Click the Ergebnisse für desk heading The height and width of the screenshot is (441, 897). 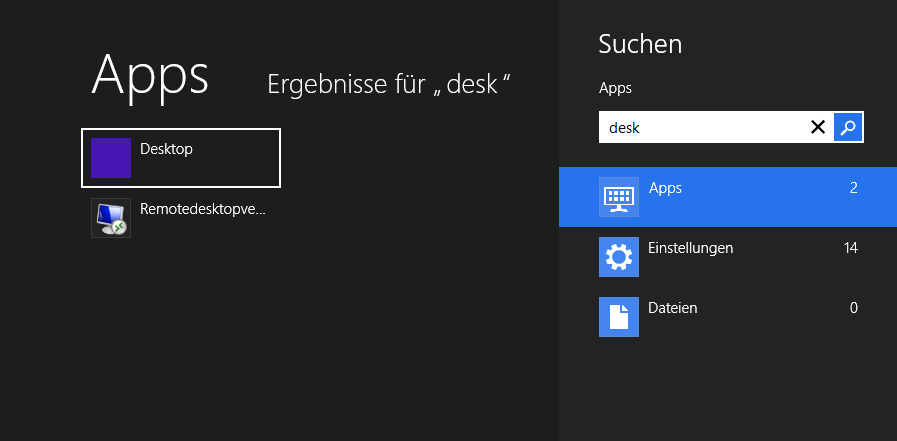point(388,85)
